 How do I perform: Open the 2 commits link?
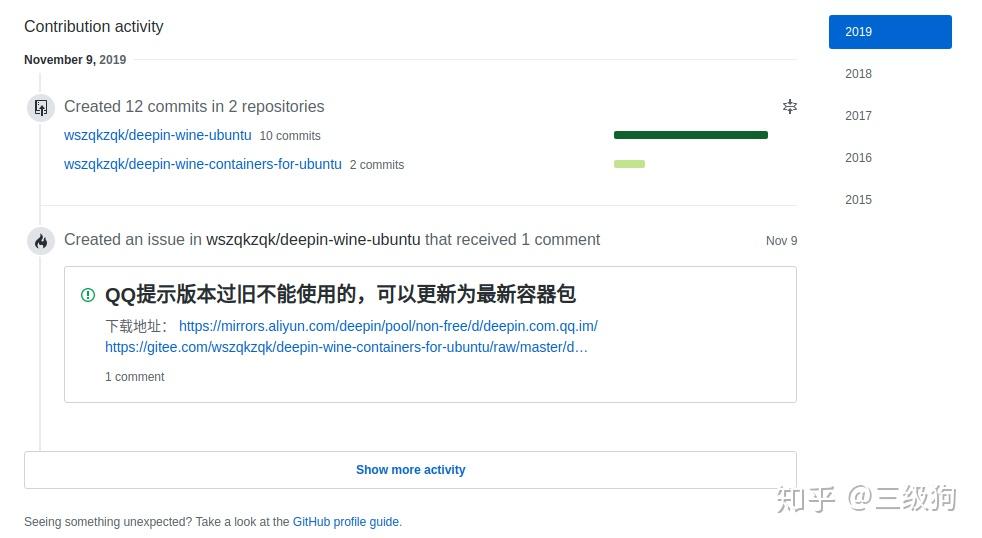tap(377, 165)
